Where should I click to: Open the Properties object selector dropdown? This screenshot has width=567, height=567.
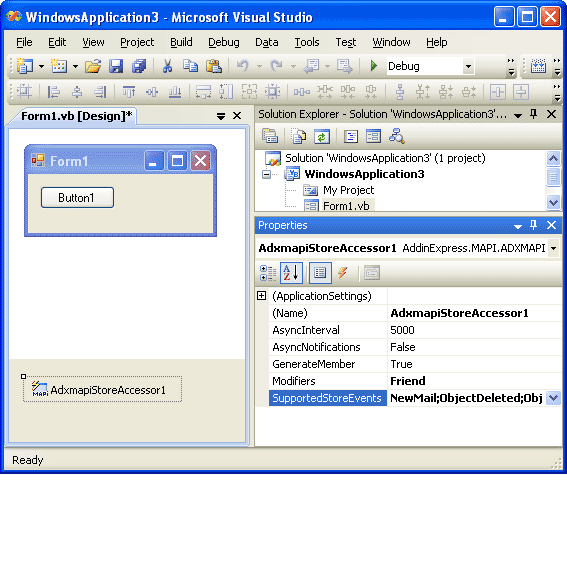pyautogui.click(x=554, y=248)
